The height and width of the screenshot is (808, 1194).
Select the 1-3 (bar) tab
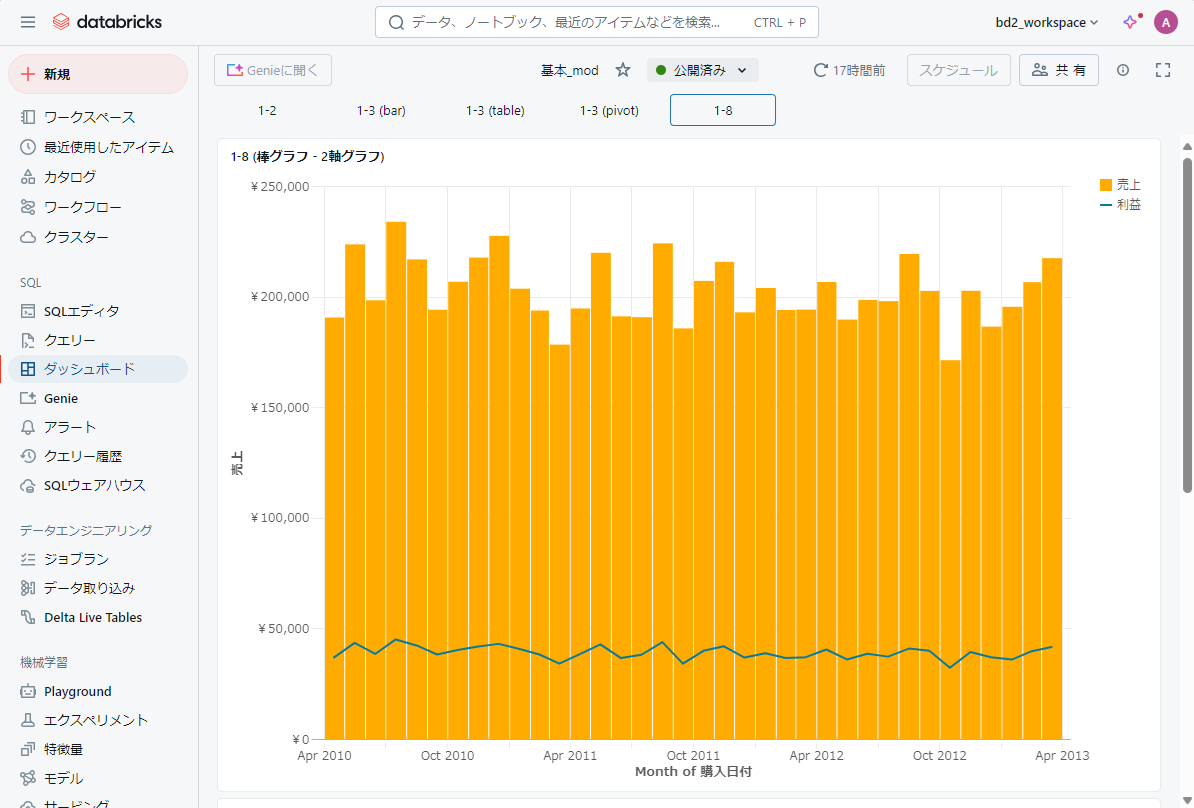point(381,110)
